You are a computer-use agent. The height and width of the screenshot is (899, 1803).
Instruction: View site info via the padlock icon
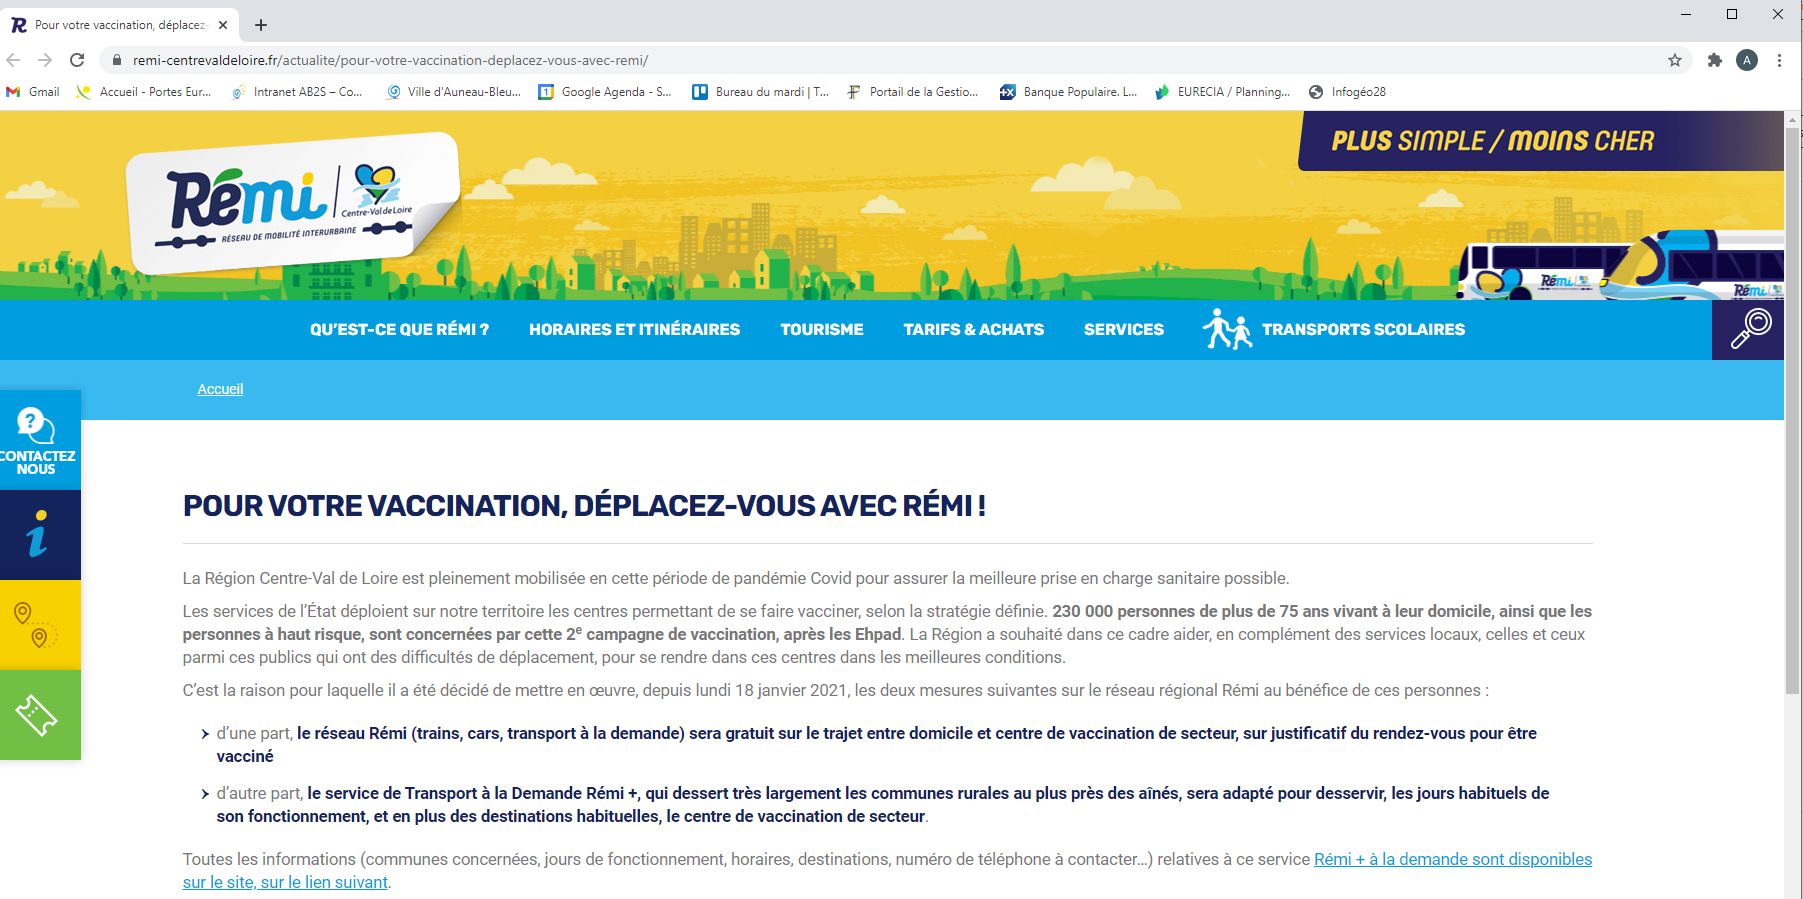tap(117, 60)
